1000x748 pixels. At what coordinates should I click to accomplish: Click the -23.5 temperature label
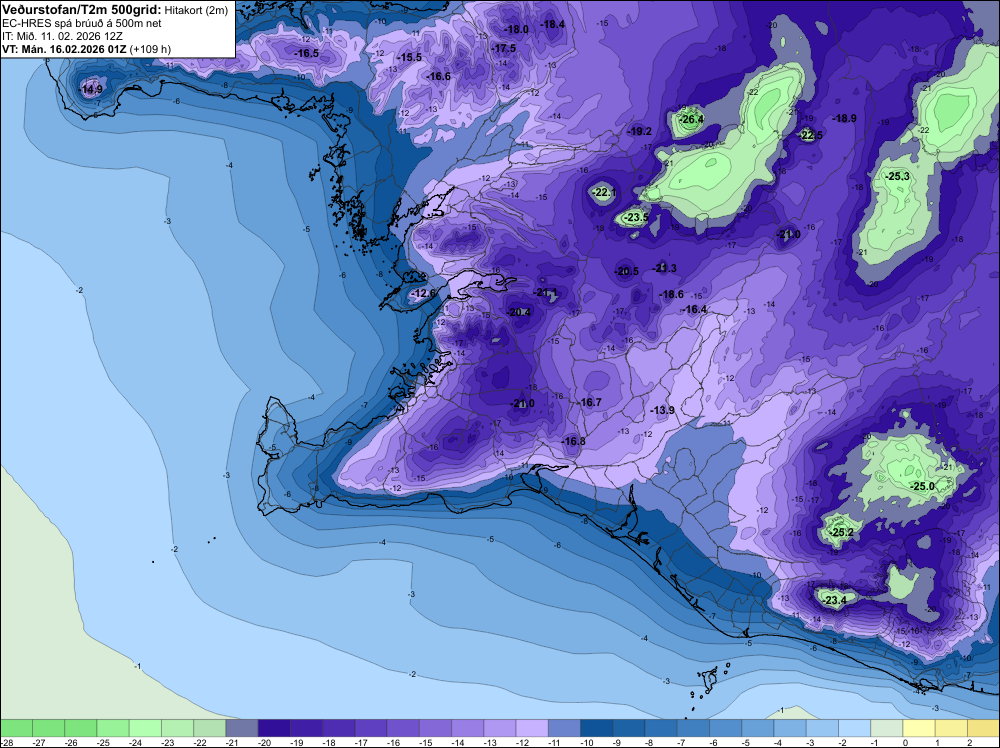[x=636, y=217]
